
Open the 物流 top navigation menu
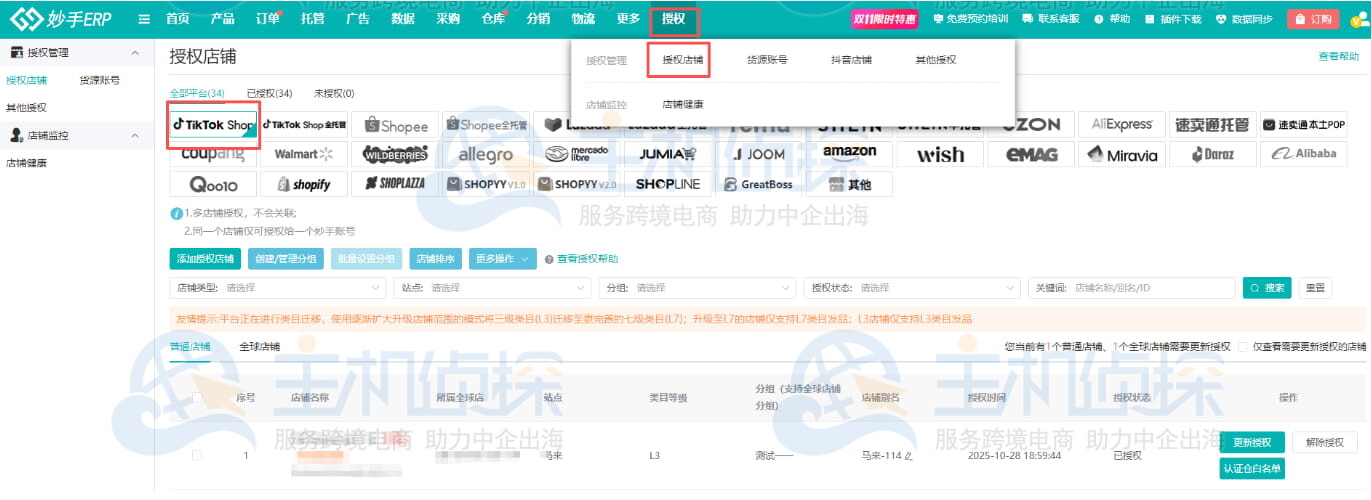click(583, 19)
